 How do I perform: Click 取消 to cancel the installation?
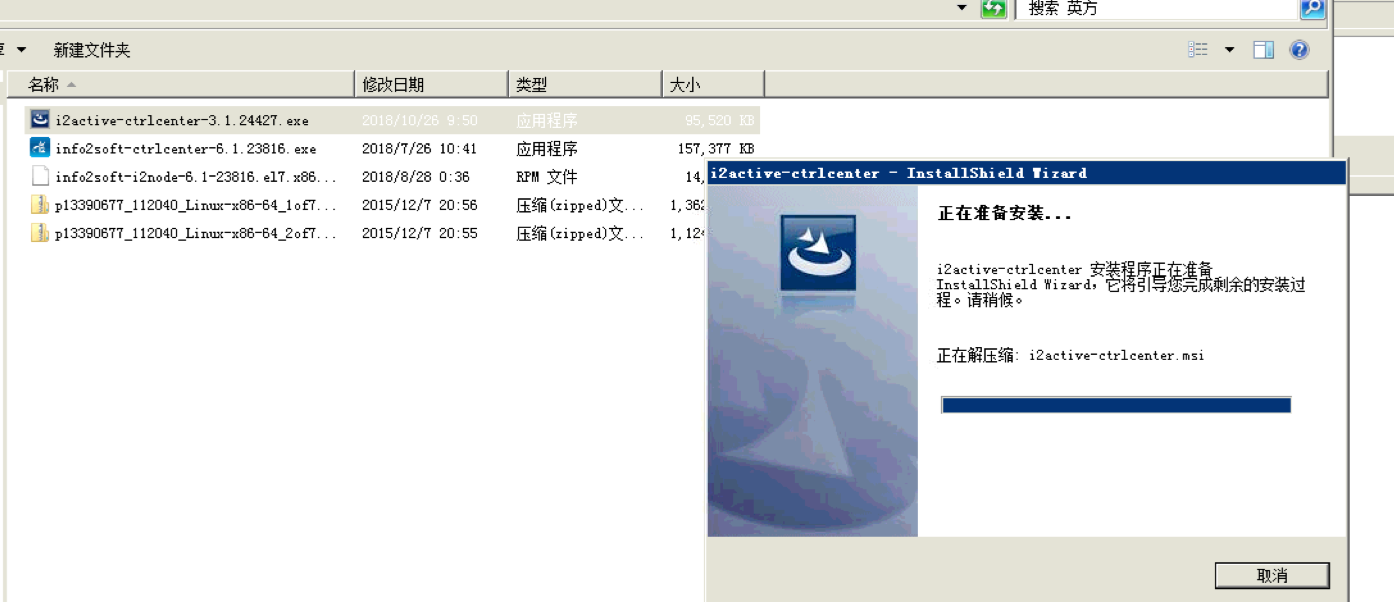click(x=1271, y=575)
